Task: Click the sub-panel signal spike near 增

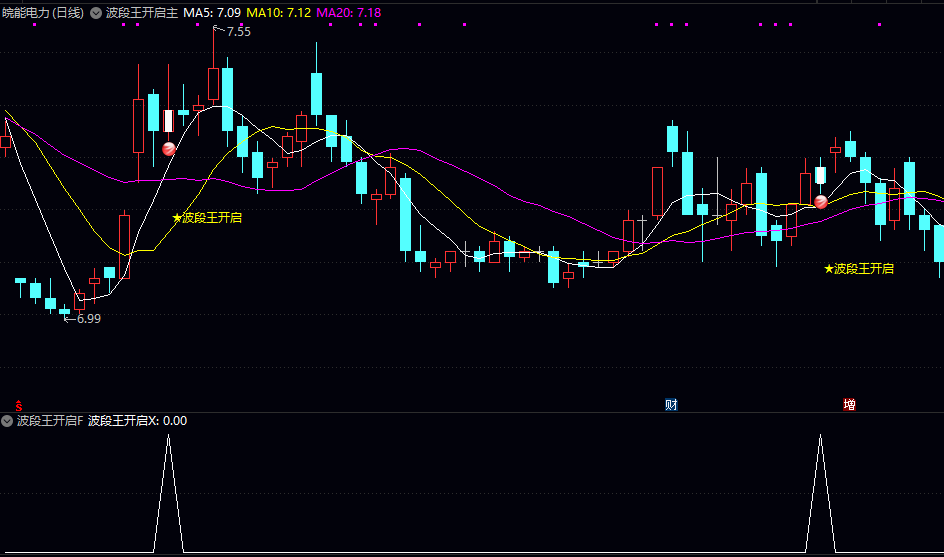Action: point(821,493)
